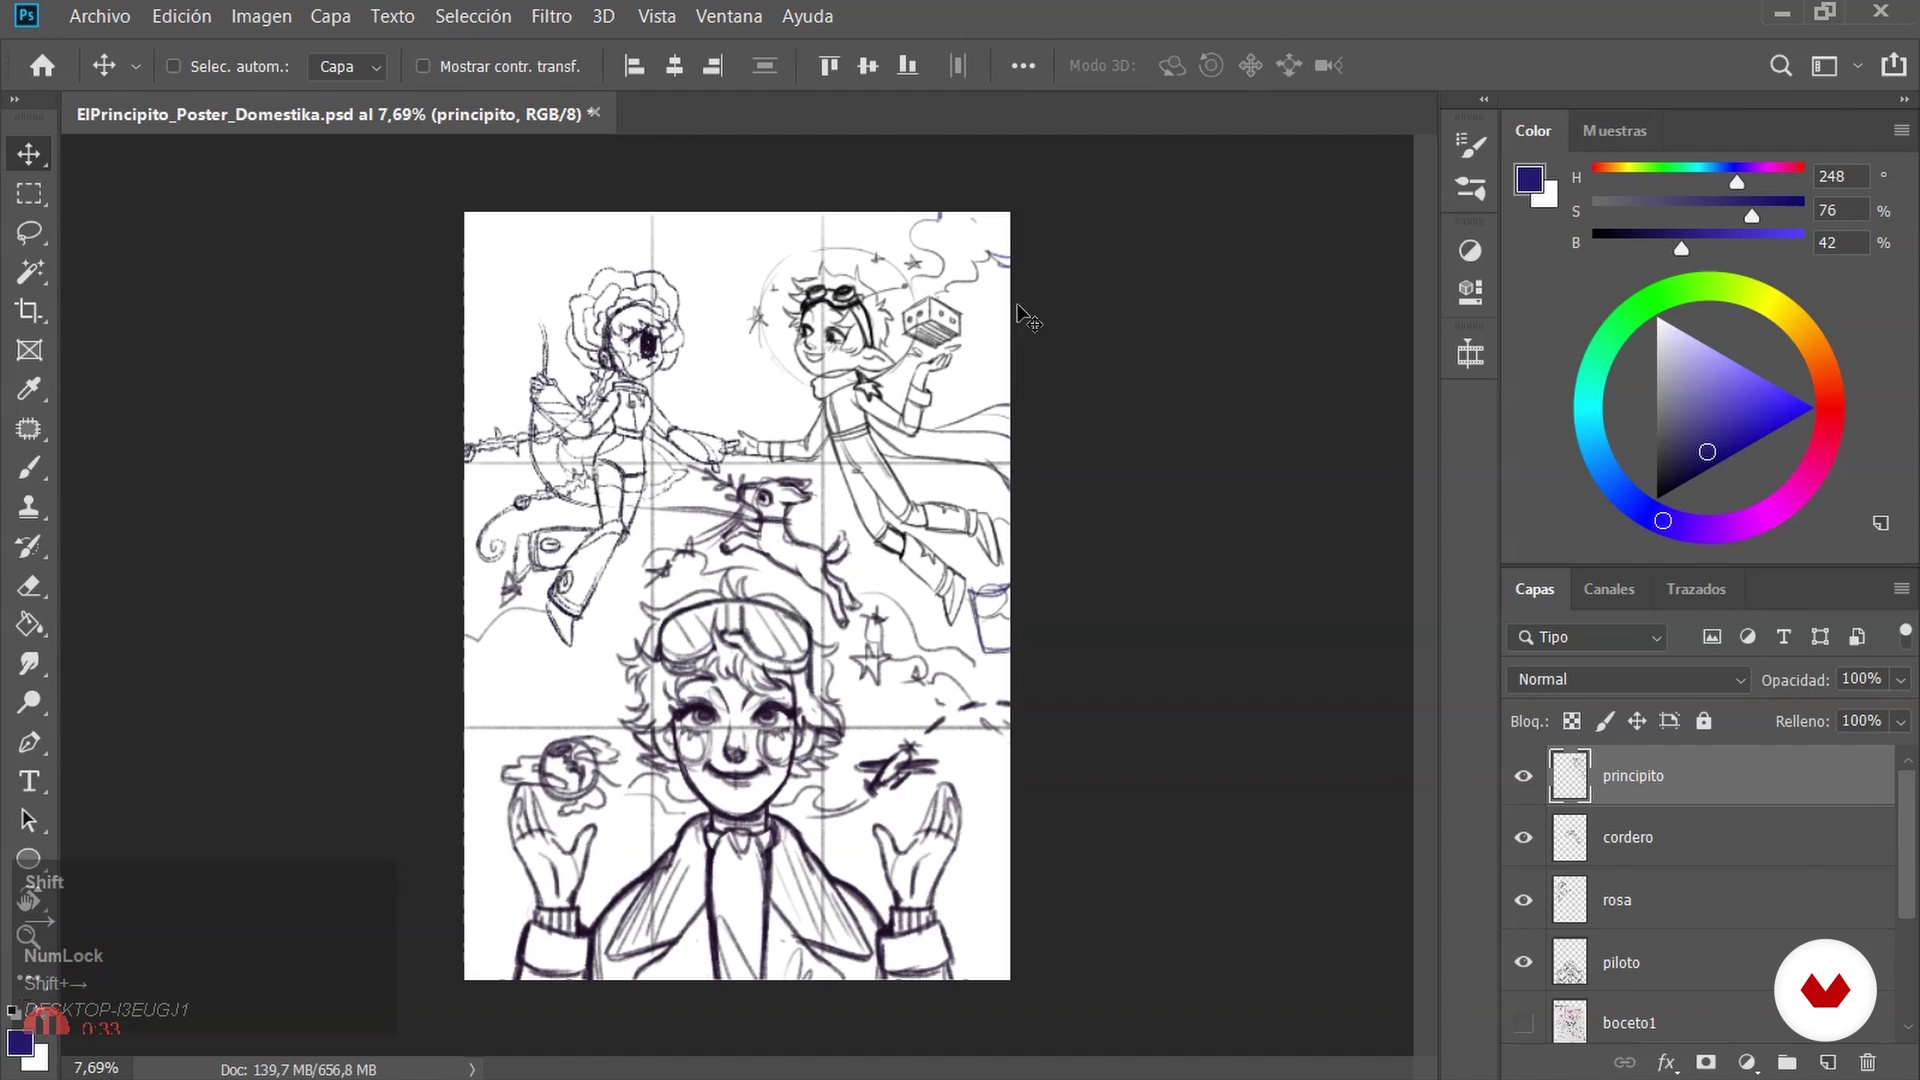Switch to the Canales tab
1920x1080 pixels.
(1608, 589)
